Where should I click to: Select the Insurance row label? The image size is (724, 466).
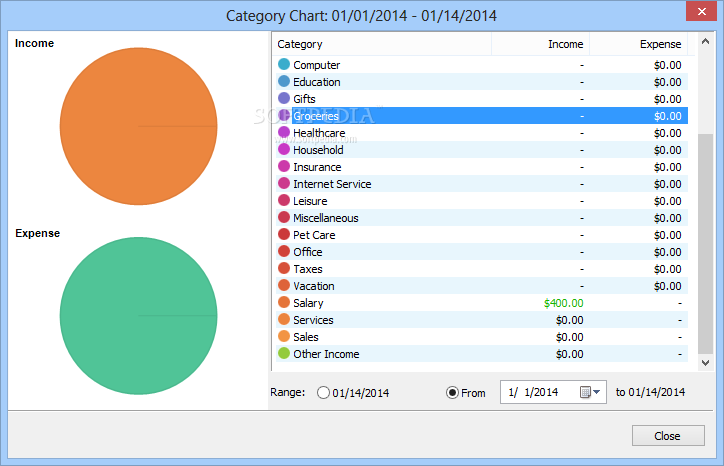click(317, 167)
